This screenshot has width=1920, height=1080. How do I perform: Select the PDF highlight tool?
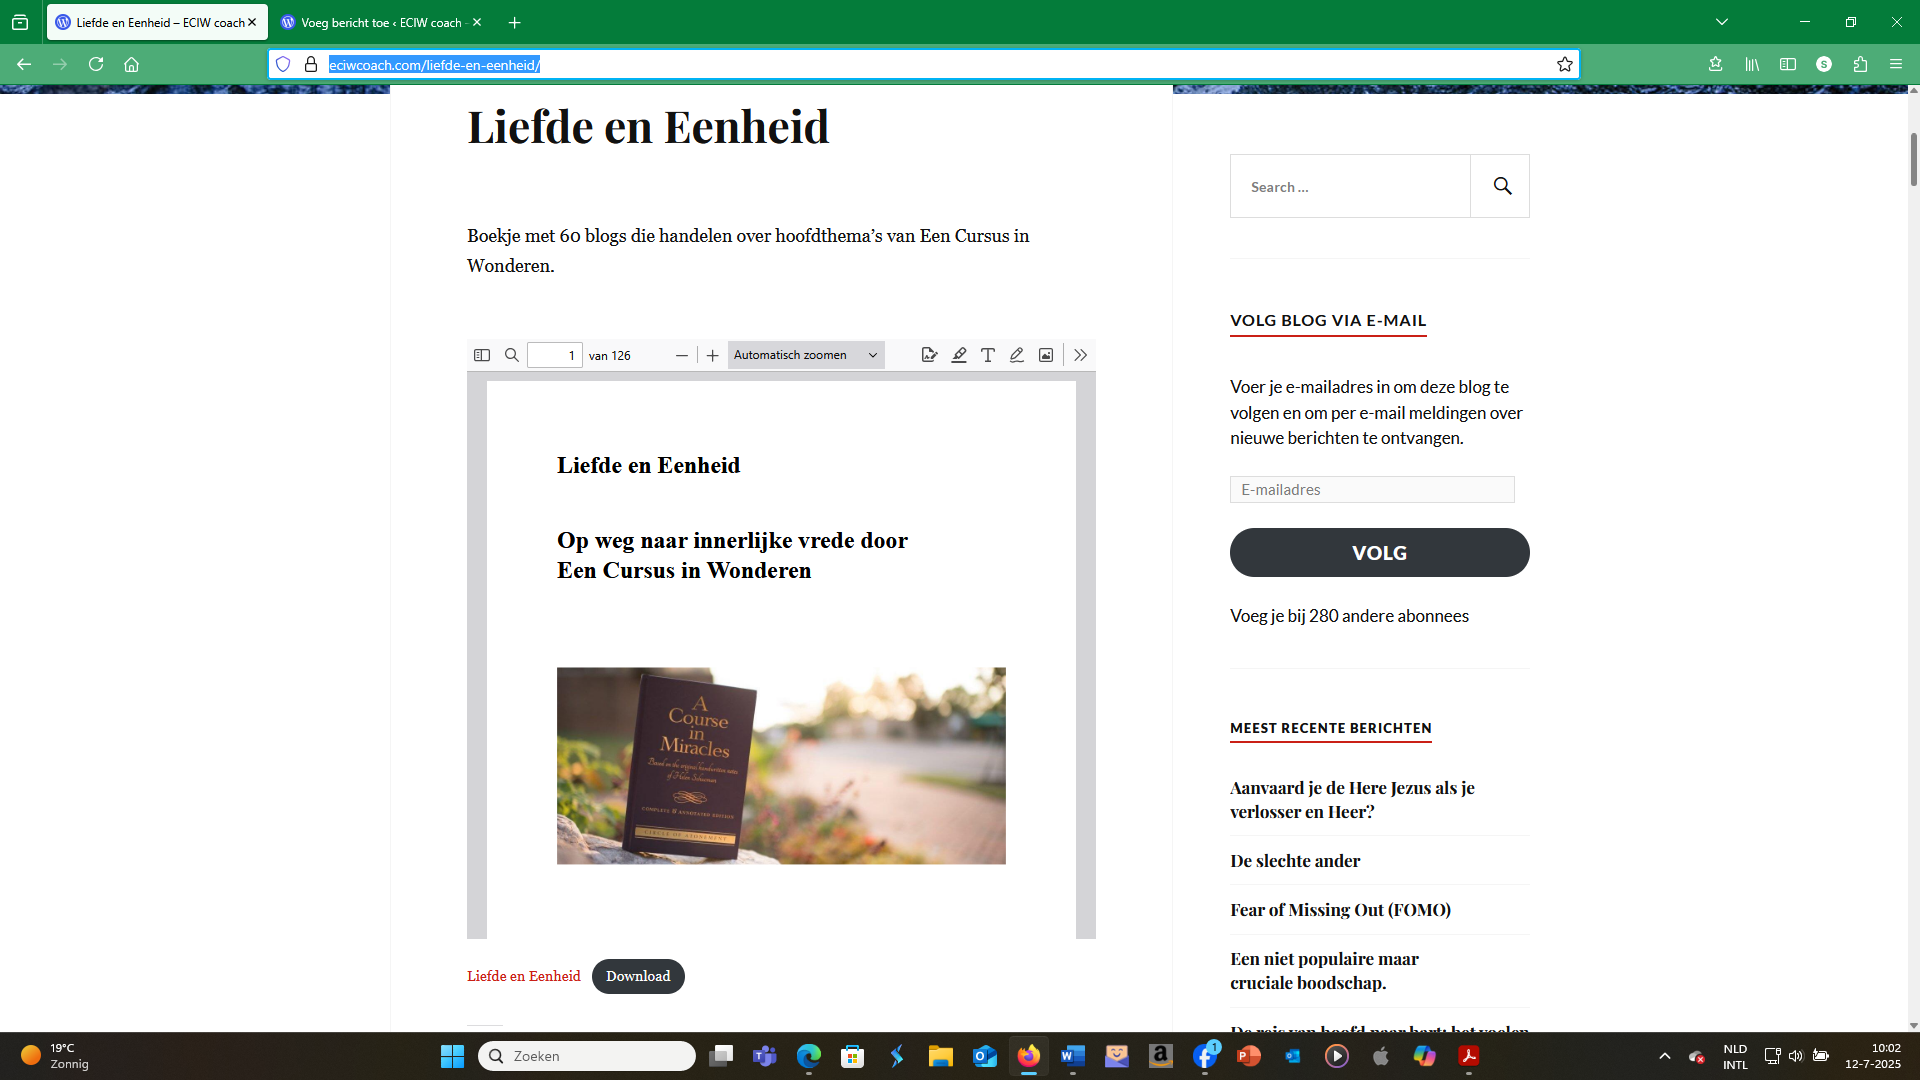click(x=959, y=355)
